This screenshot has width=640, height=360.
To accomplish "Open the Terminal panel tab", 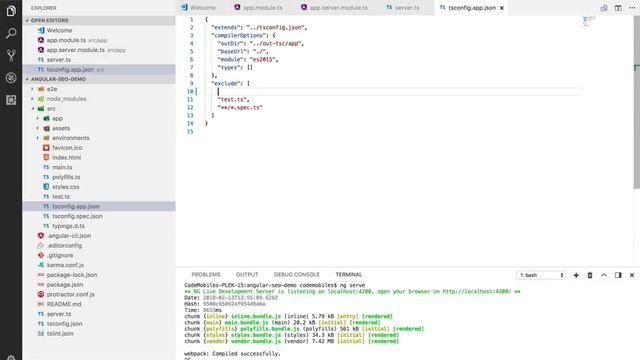I will 349,275.
